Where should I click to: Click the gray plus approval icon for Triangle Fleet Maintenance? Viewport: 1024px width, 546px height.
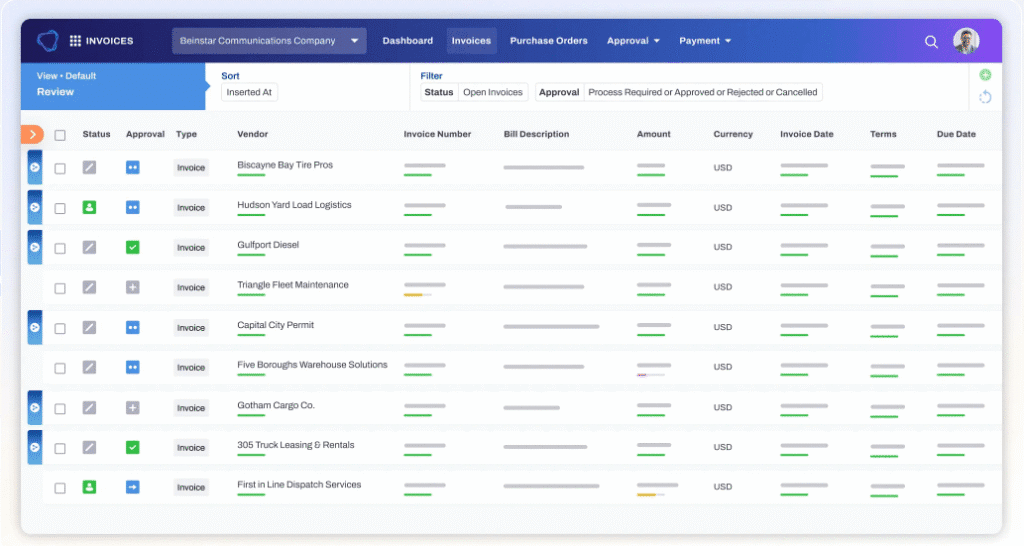click(133, 287)
